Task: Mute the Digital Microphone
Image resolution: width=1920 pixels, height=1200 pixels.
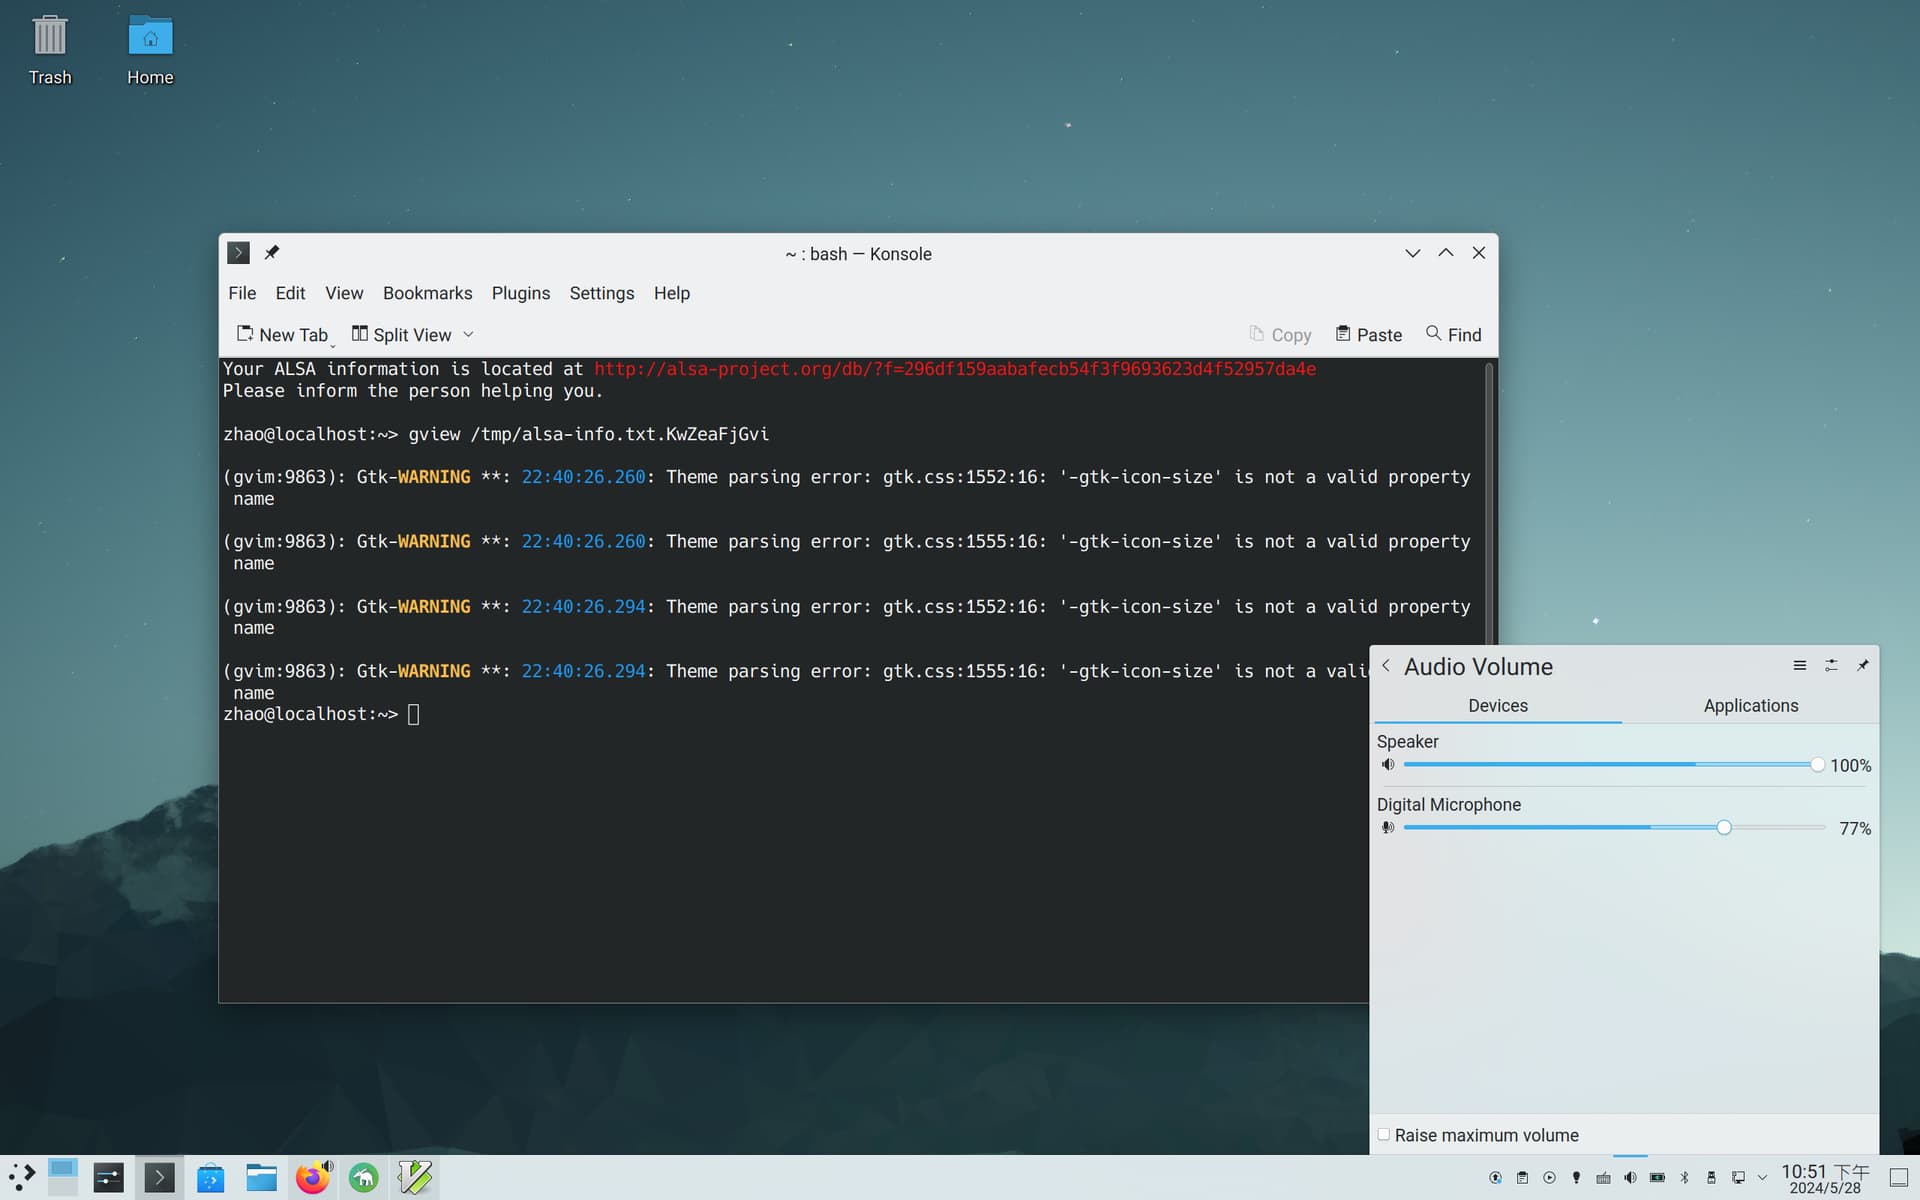Action: (x=1388, y=827)
